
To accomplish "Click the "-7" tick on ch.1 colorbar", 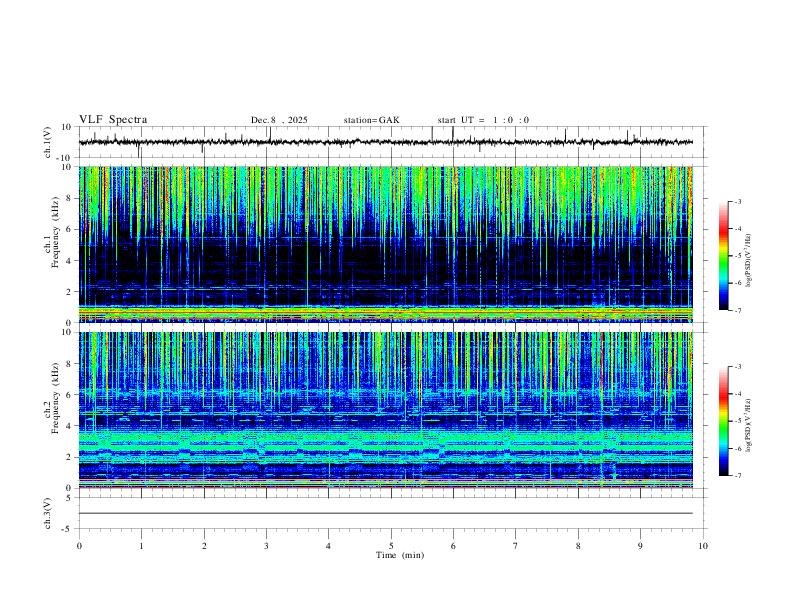I will click(738, 311).
